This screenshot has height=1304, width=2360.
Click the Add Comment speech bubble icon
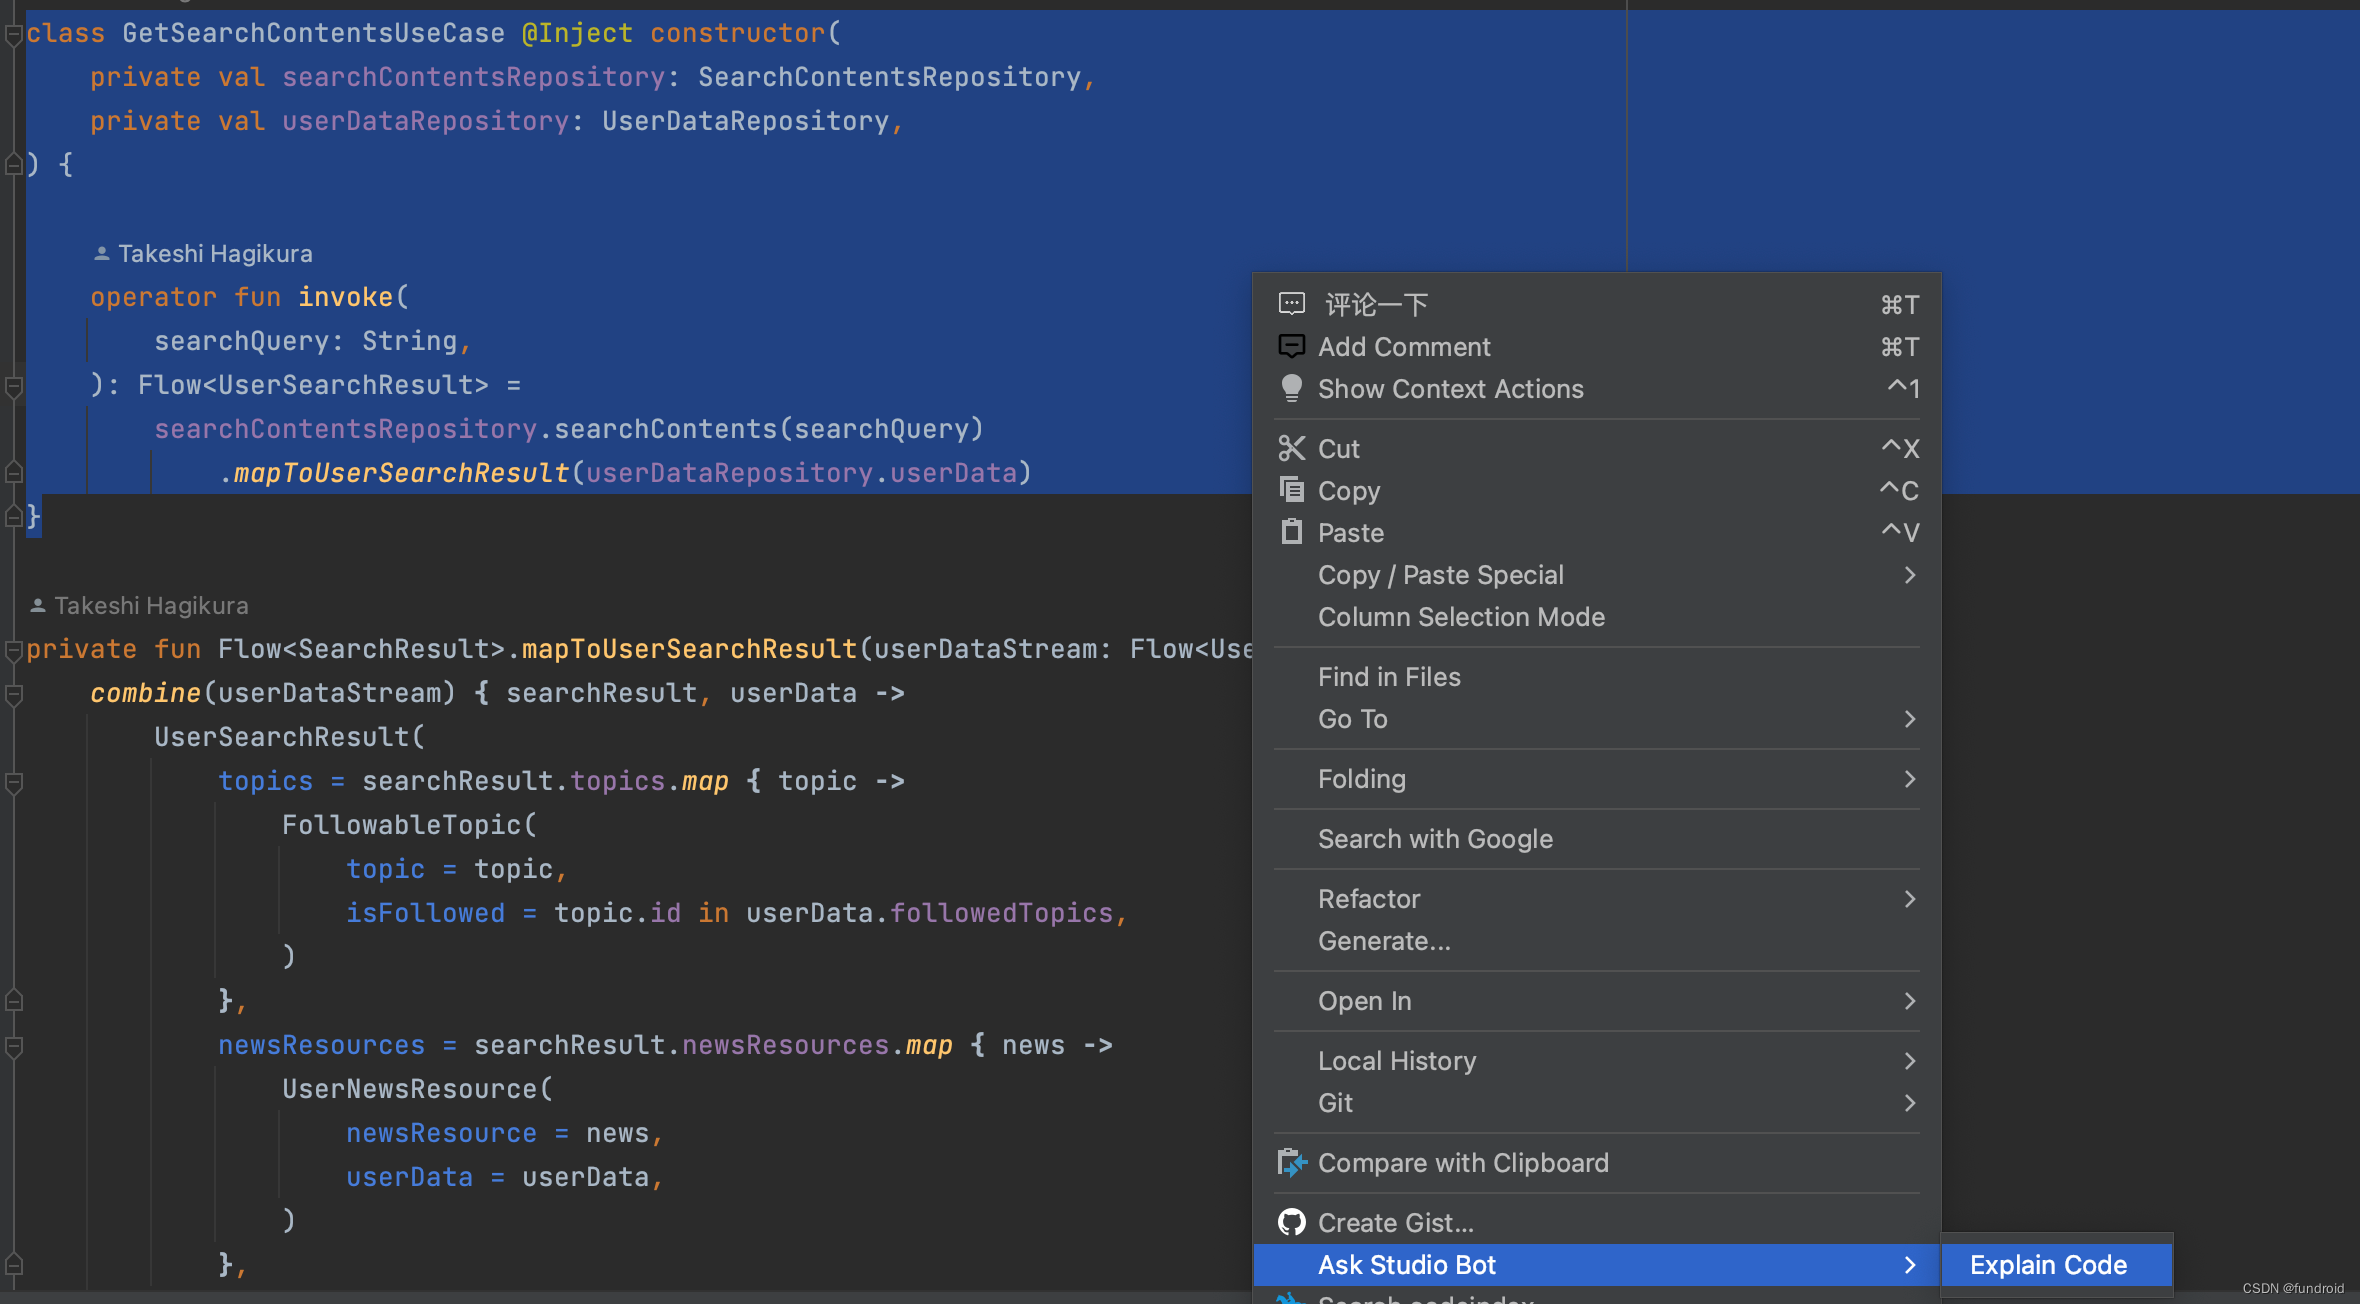[1291, 346]
